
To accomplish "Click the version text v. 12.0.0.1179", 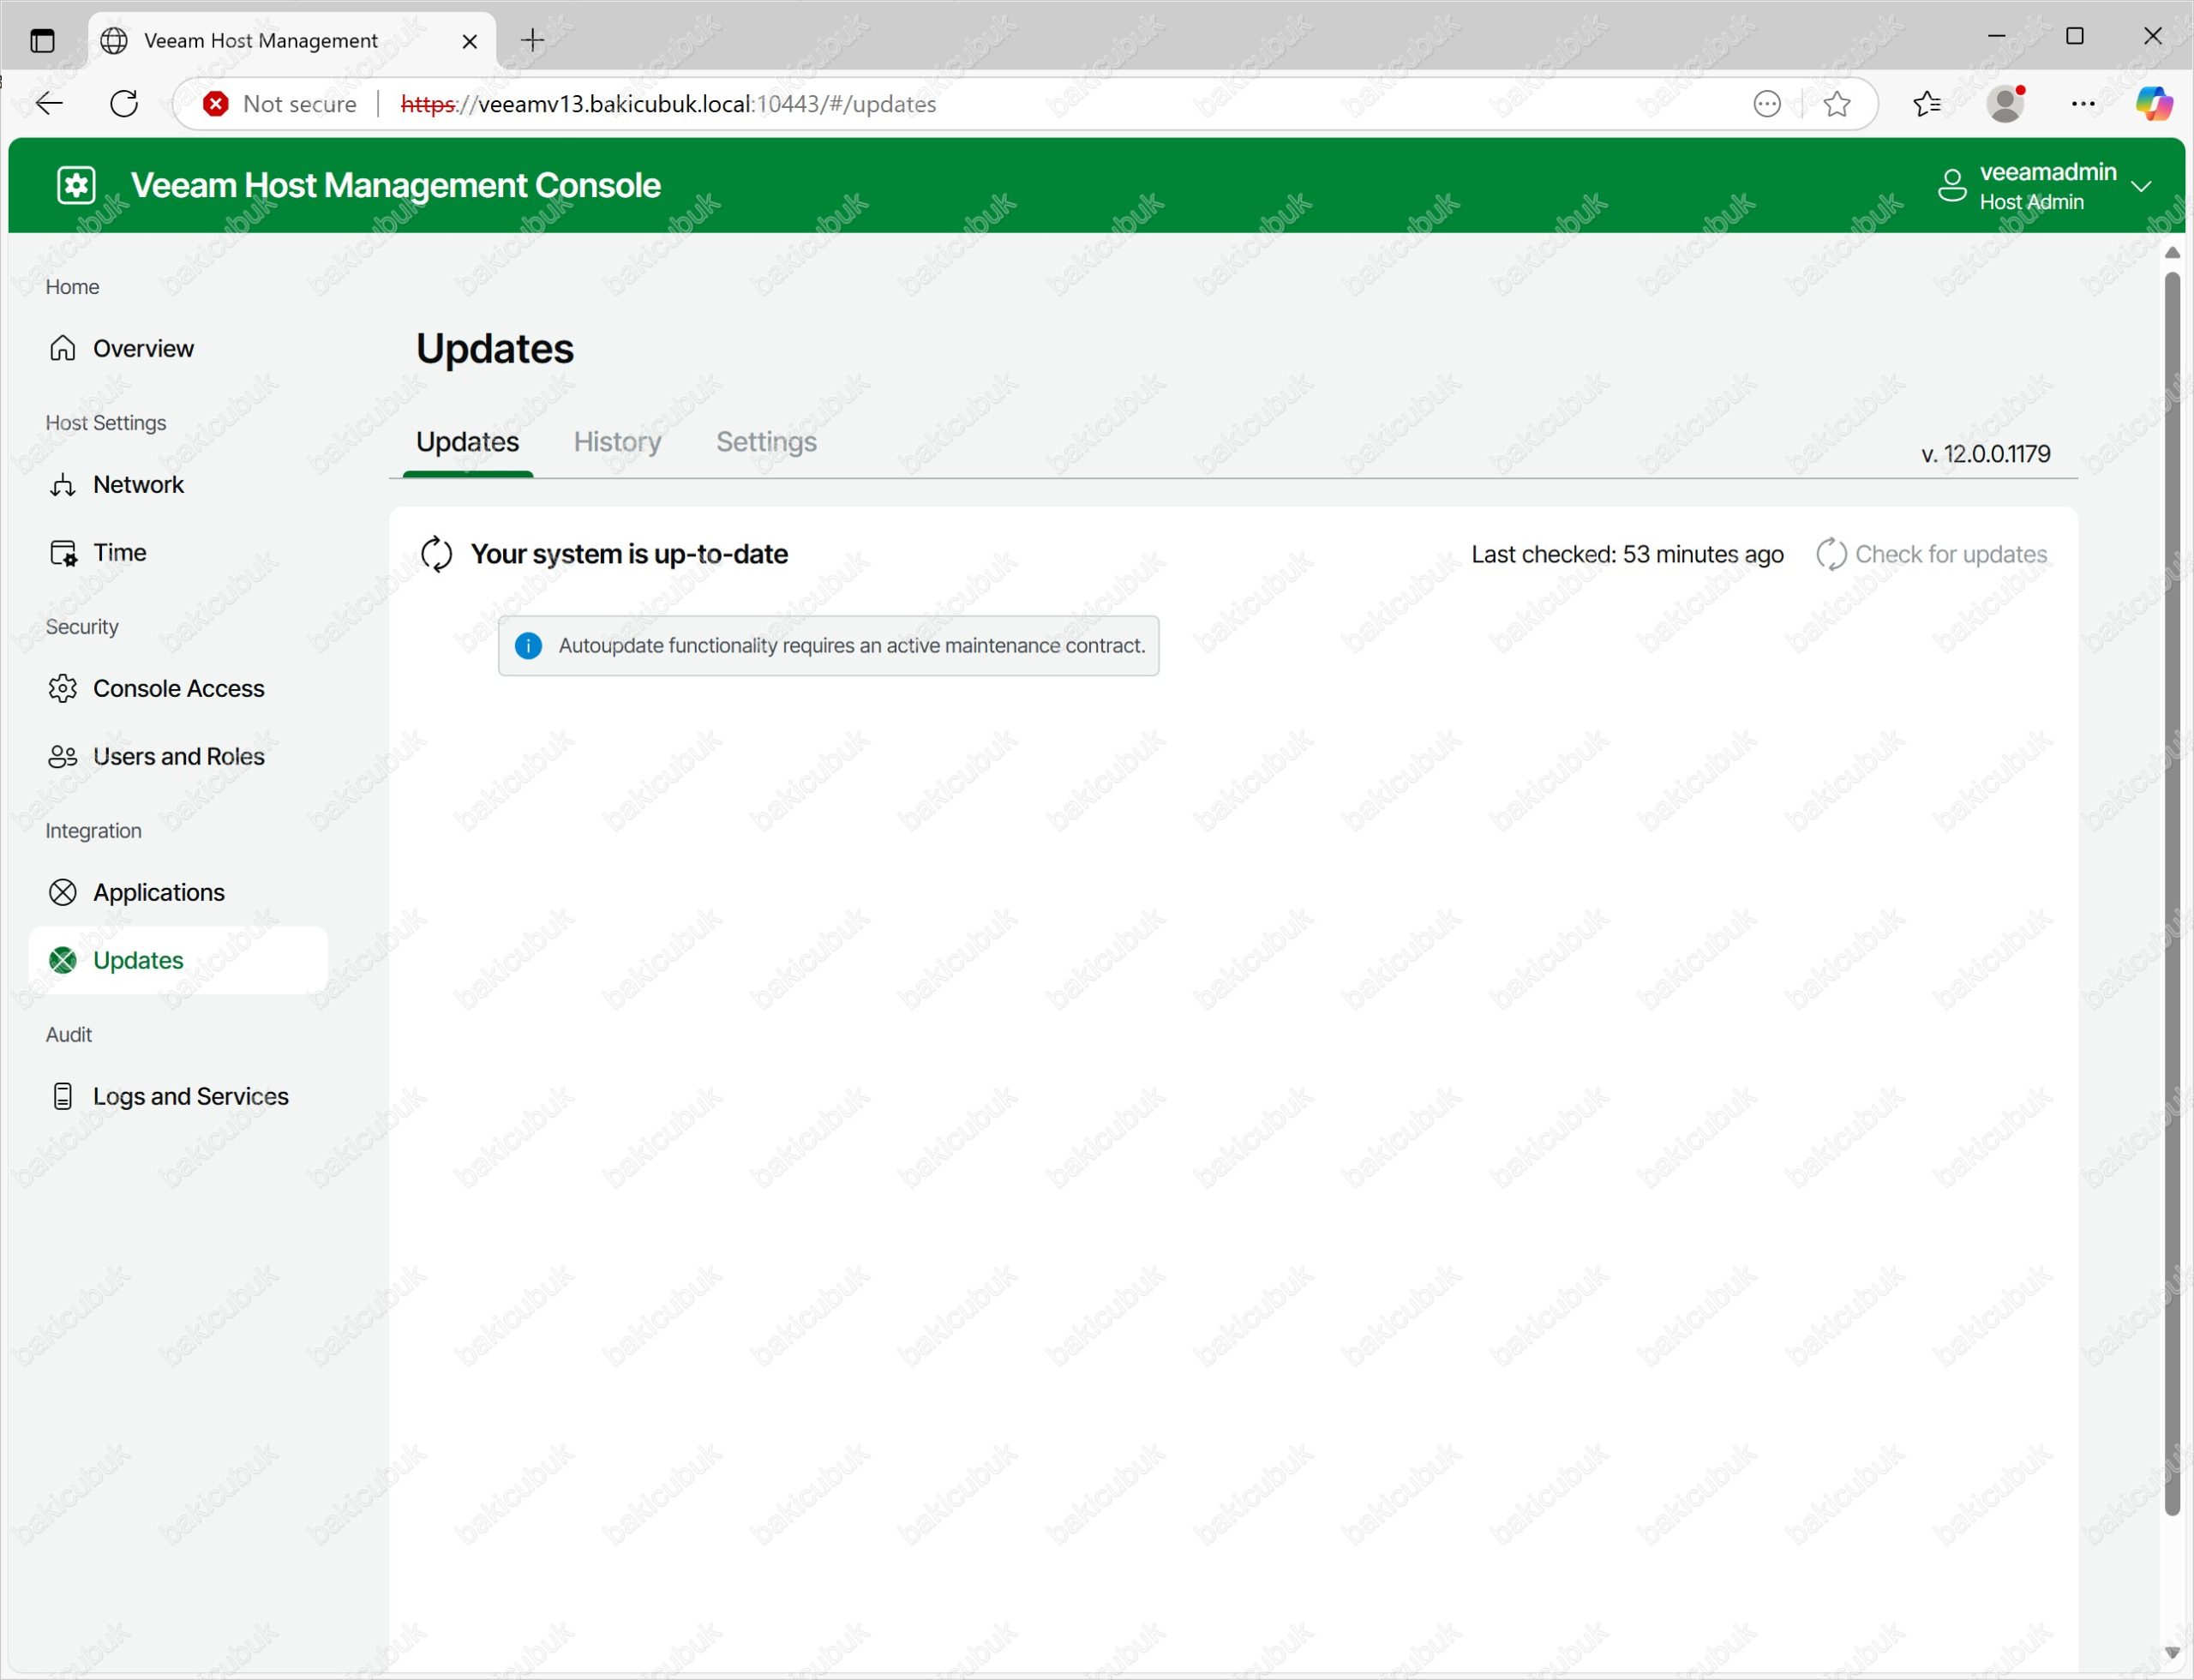I will tap(1985, 454).
